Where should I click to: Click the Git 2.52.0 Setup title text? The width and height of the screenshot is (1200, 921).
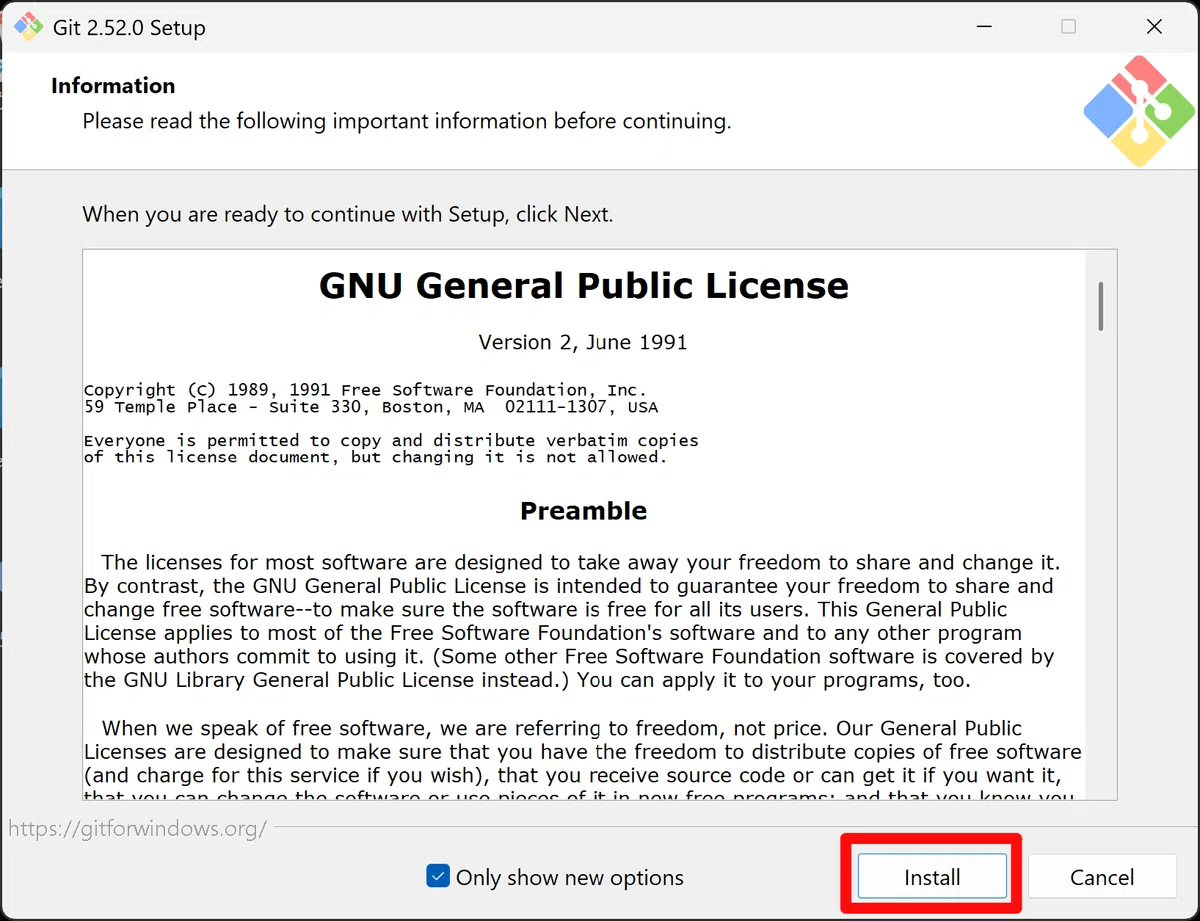[x=129, y=27]
